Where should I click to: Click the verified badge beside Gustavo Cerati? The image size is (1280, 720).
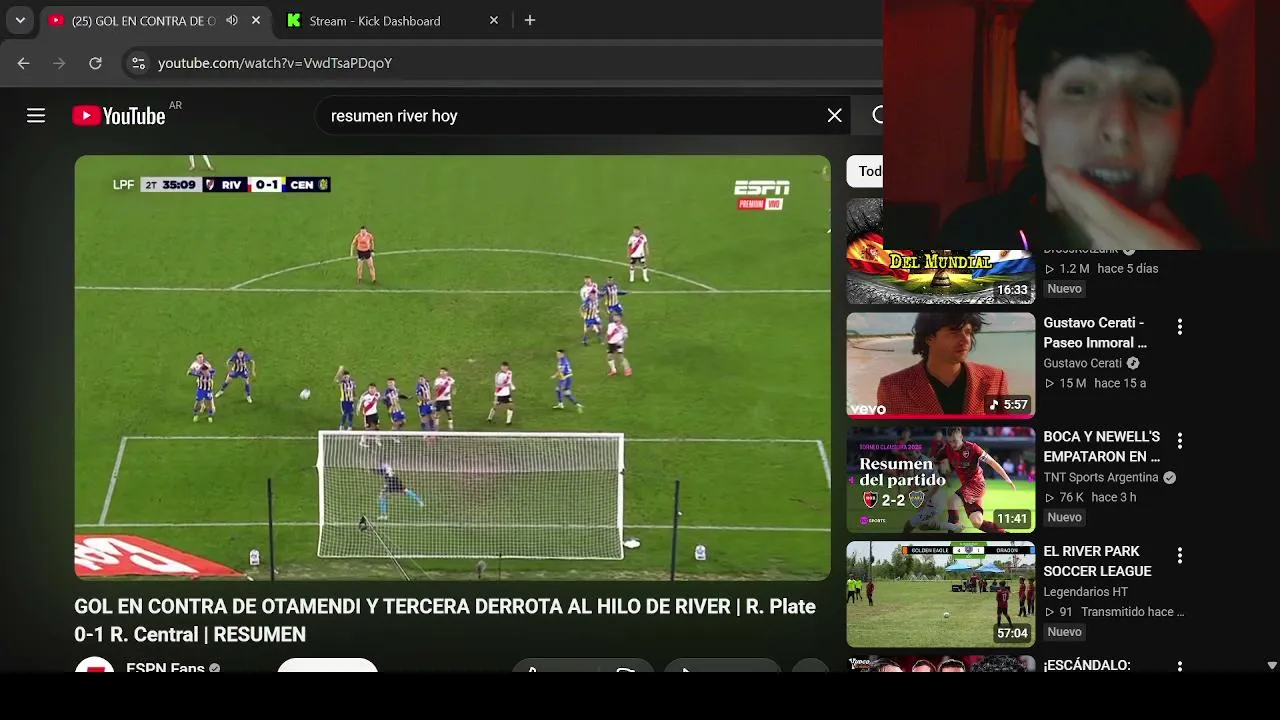tap(1133, 363)
